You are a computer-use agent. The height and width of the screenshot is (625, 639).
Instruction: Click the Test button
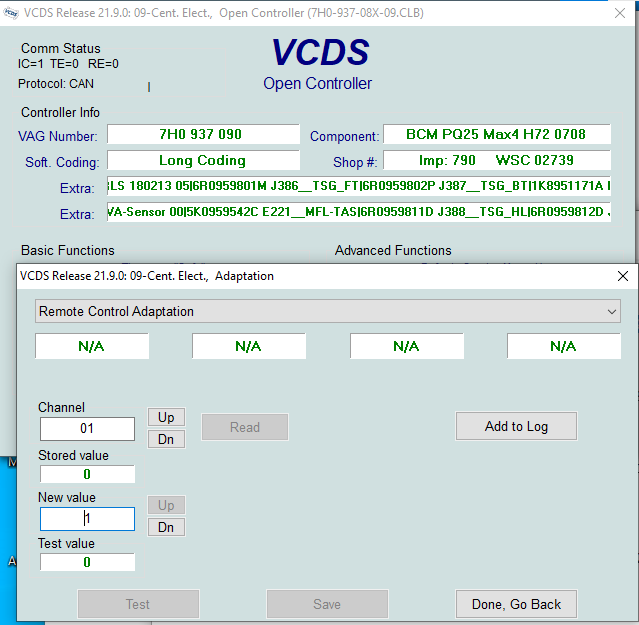point(138,604)
